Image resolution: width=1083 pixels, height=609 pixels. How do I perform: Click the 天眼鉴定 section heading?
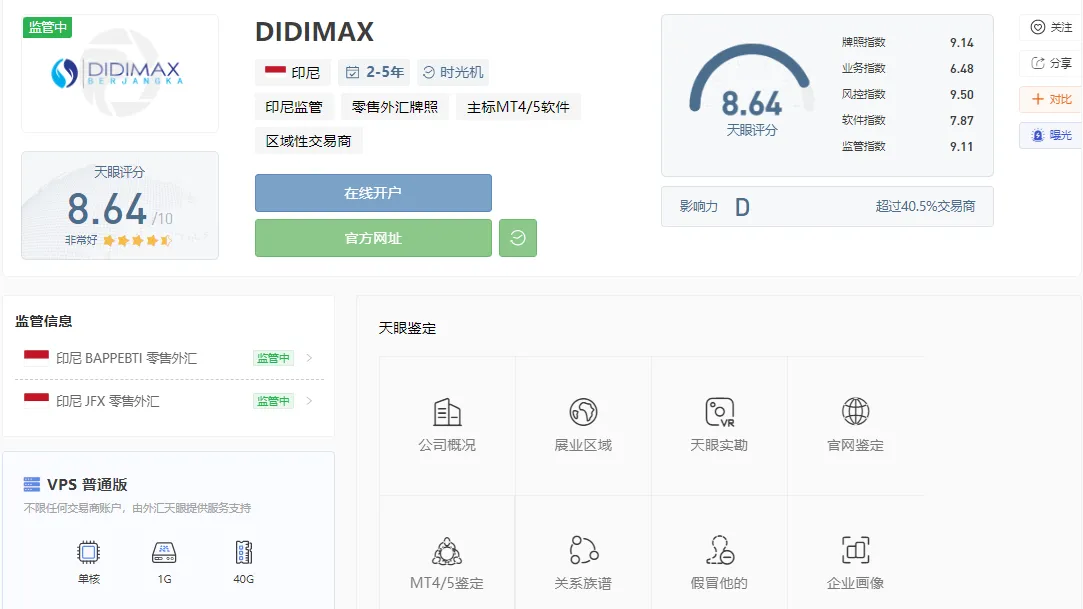(x=408, y=328)
